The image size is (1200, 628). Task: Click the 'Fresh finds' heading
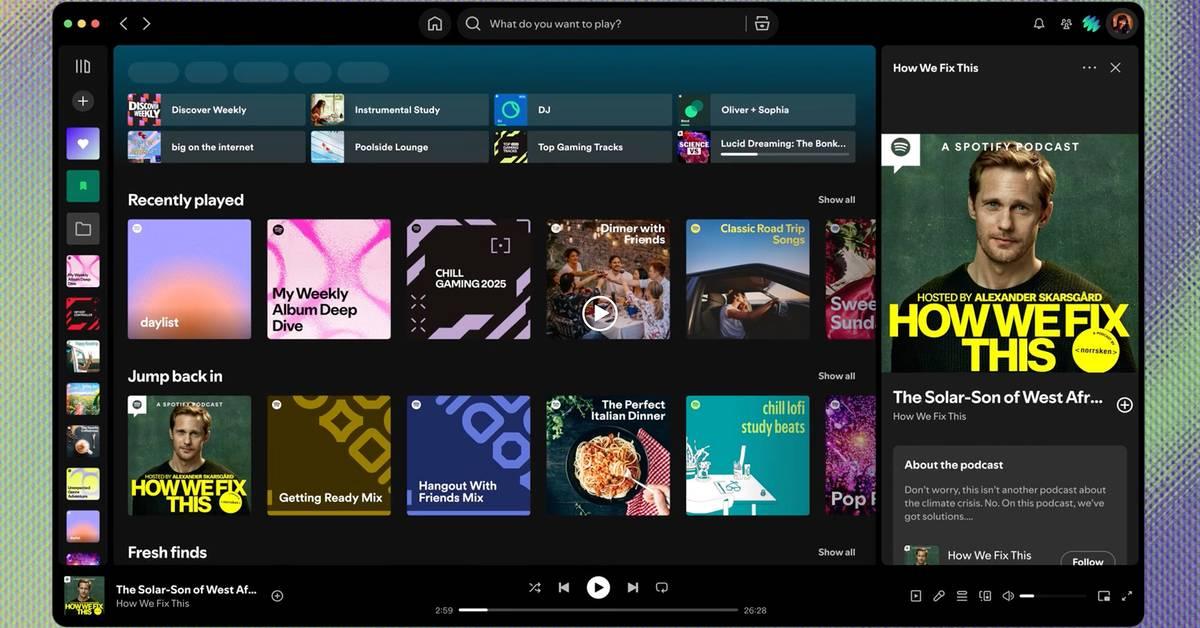(x=167, y=552)
